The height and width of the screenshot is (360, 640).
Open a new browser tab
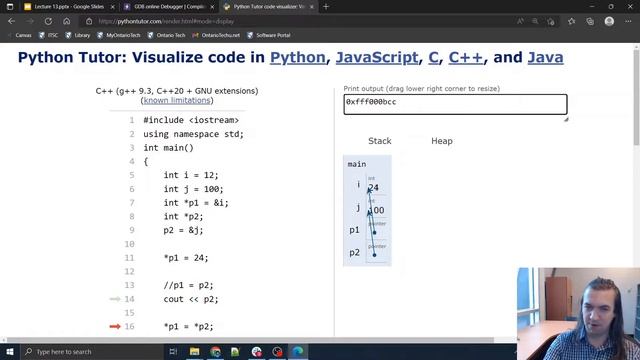(x=326, y=7)
